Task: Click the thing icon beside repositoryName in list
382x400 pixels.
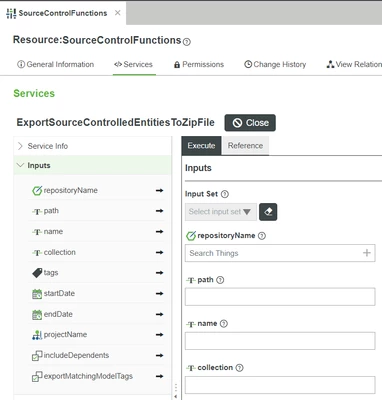Action: pyautogui.click(x=37, y=191)
